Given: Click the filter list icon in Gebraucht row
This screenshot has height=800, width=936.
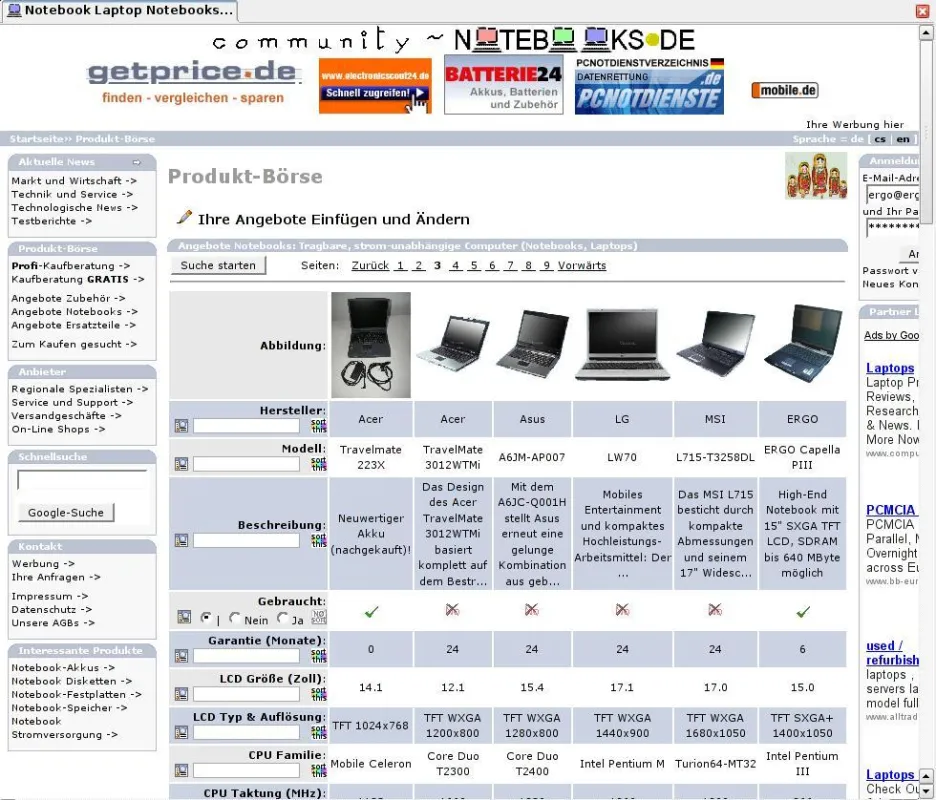Looking at the screenshot, I should (x=184, y=617).
